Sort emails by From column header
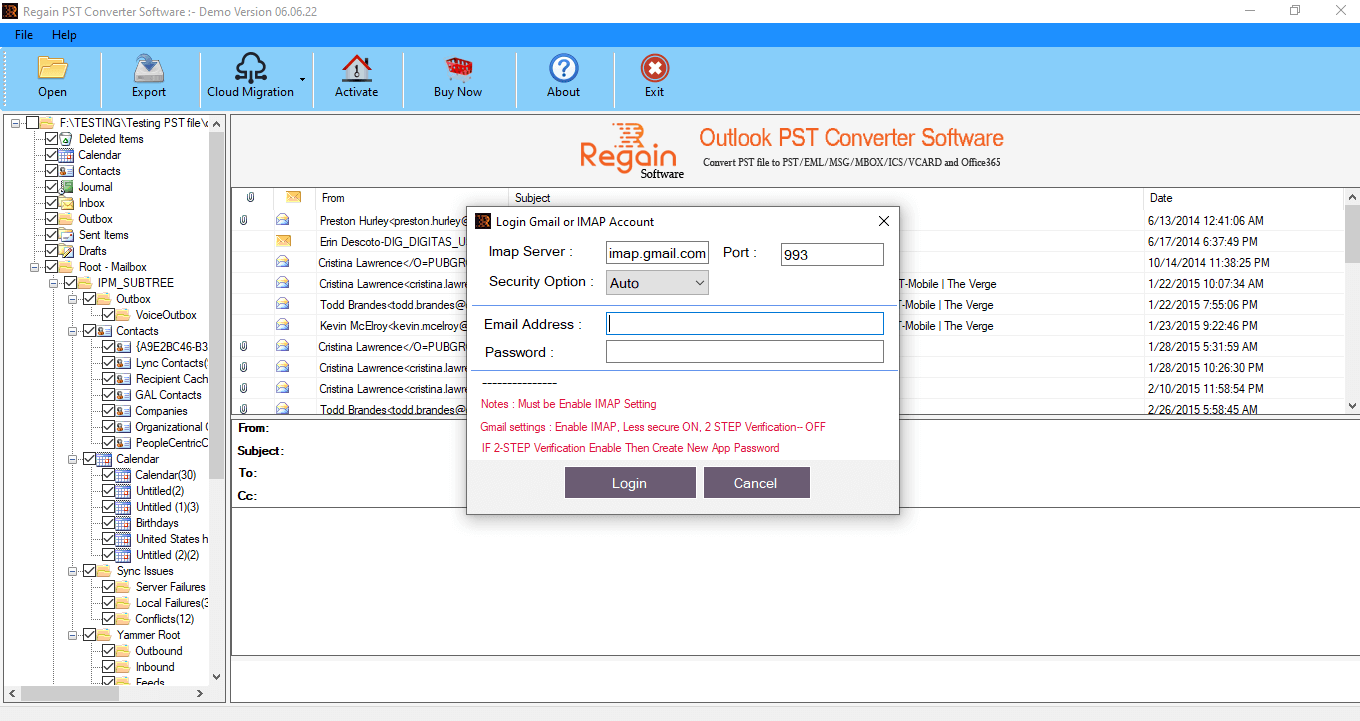The height and width of the screenshot is (721, 1360). pyautogui.click(x=411, y=198)
